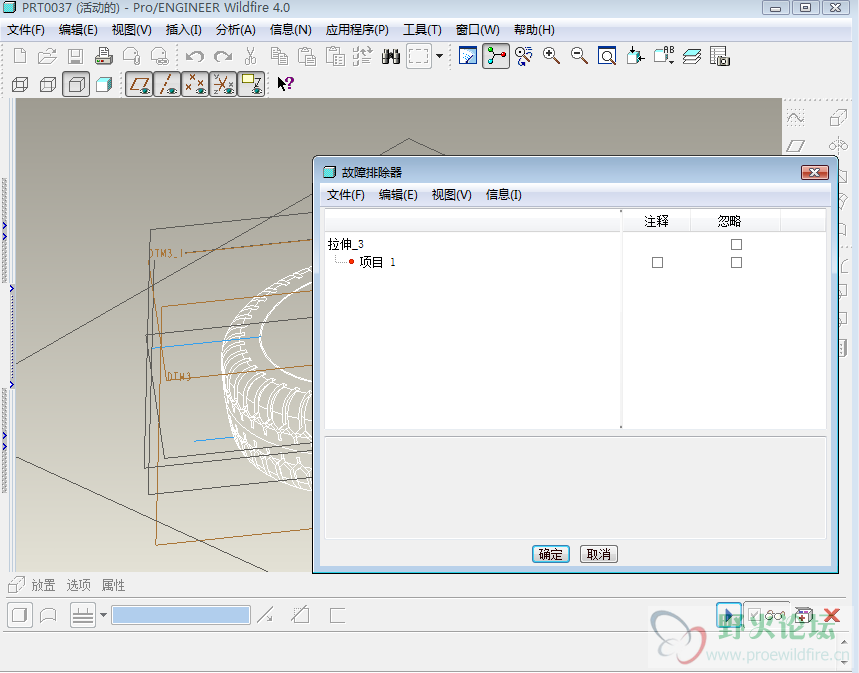Open the 视图(V) main menu
This screenshot has height=673, width=859.
point(132,30)
